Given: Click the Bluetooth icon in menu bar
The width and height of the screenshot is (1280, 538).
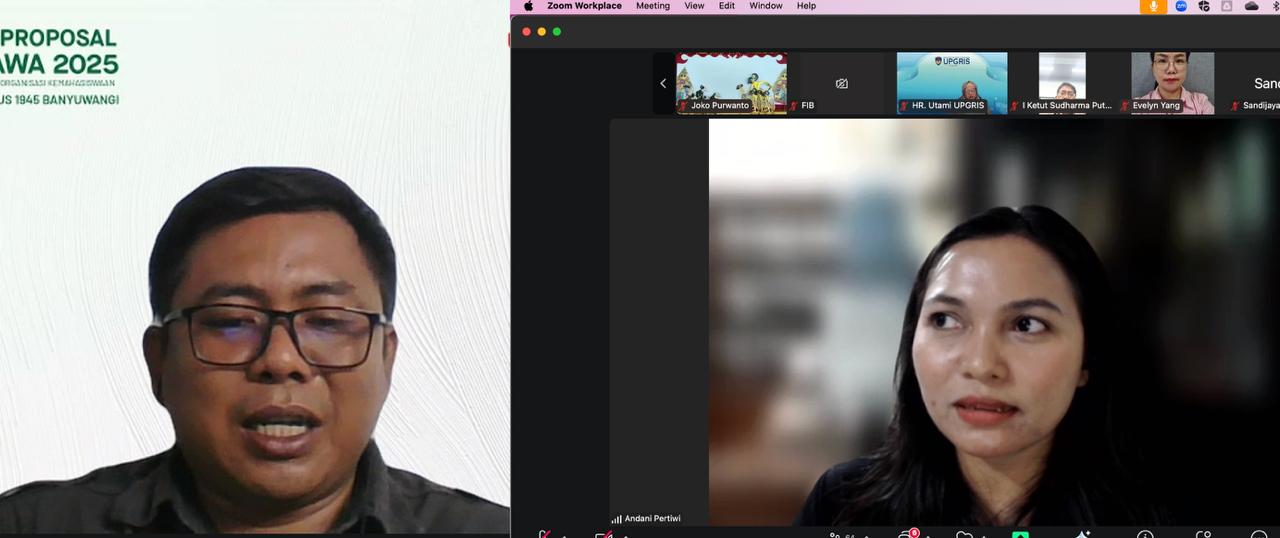Looking at the screenshot, I should point(1276,6).
